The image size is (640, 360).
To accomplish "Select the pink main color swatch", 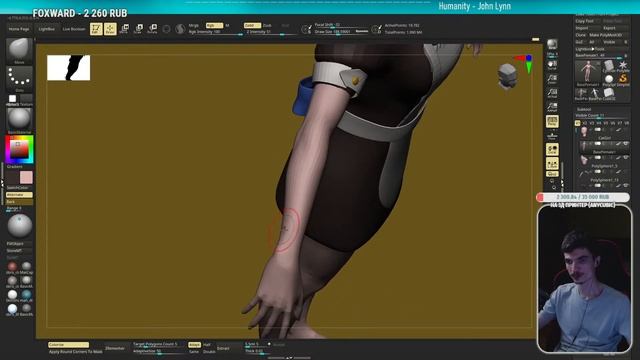I will click(x=26, y=178).
